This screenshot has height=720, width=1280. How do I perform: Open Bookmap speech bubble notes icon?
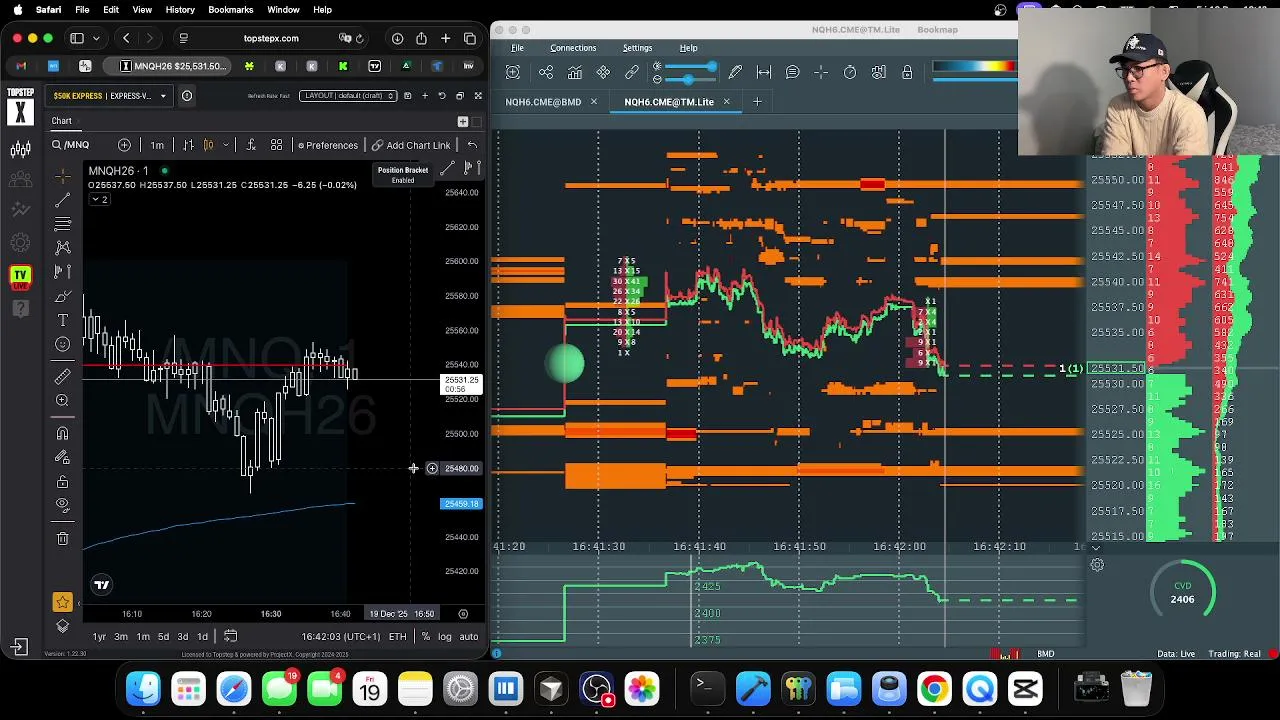coord(792,72)
